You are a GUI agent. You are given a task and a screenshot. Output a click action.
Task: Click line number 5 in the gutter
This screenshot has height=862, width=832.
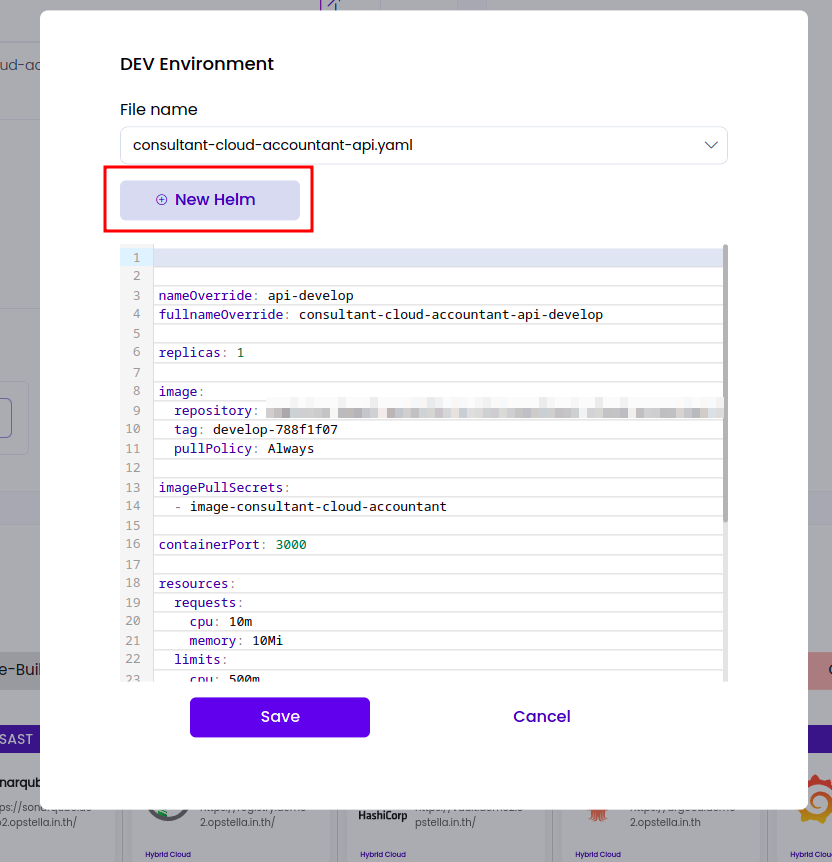pos(136,334)
